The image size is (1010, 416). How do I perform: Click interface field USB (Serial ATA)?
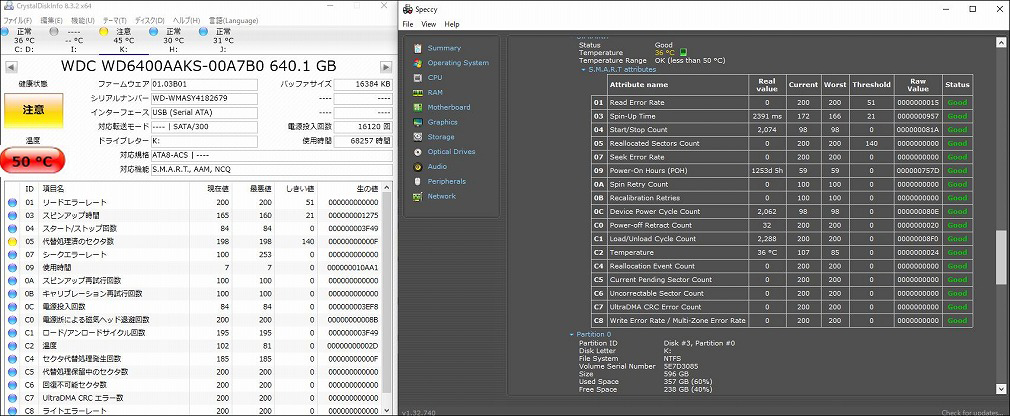coord(204,113)
